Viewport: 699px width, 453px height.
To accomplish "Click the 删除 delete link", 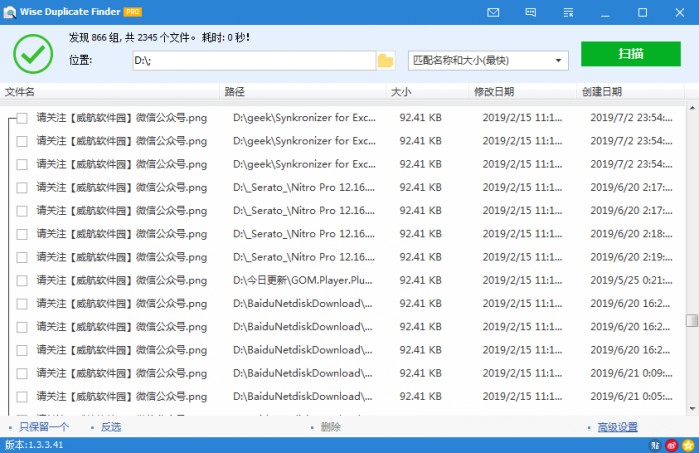I will tap(331, 427).
